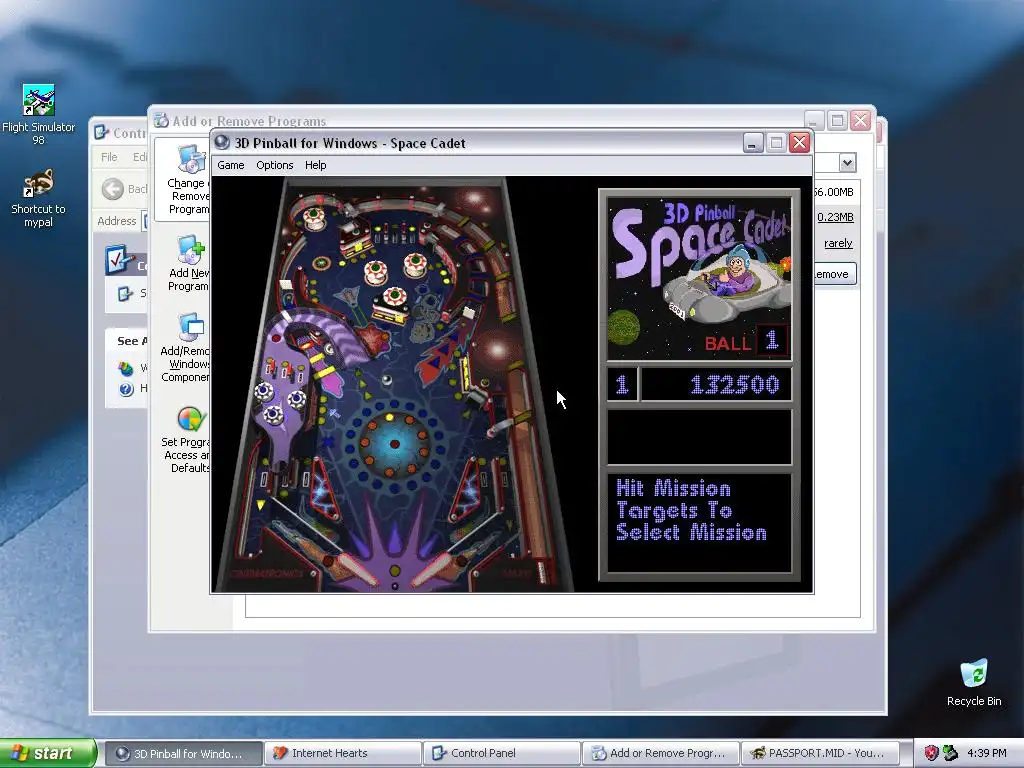Switch to 3D Pinball taskbar button
The image size is (1024, 768).
183,754
